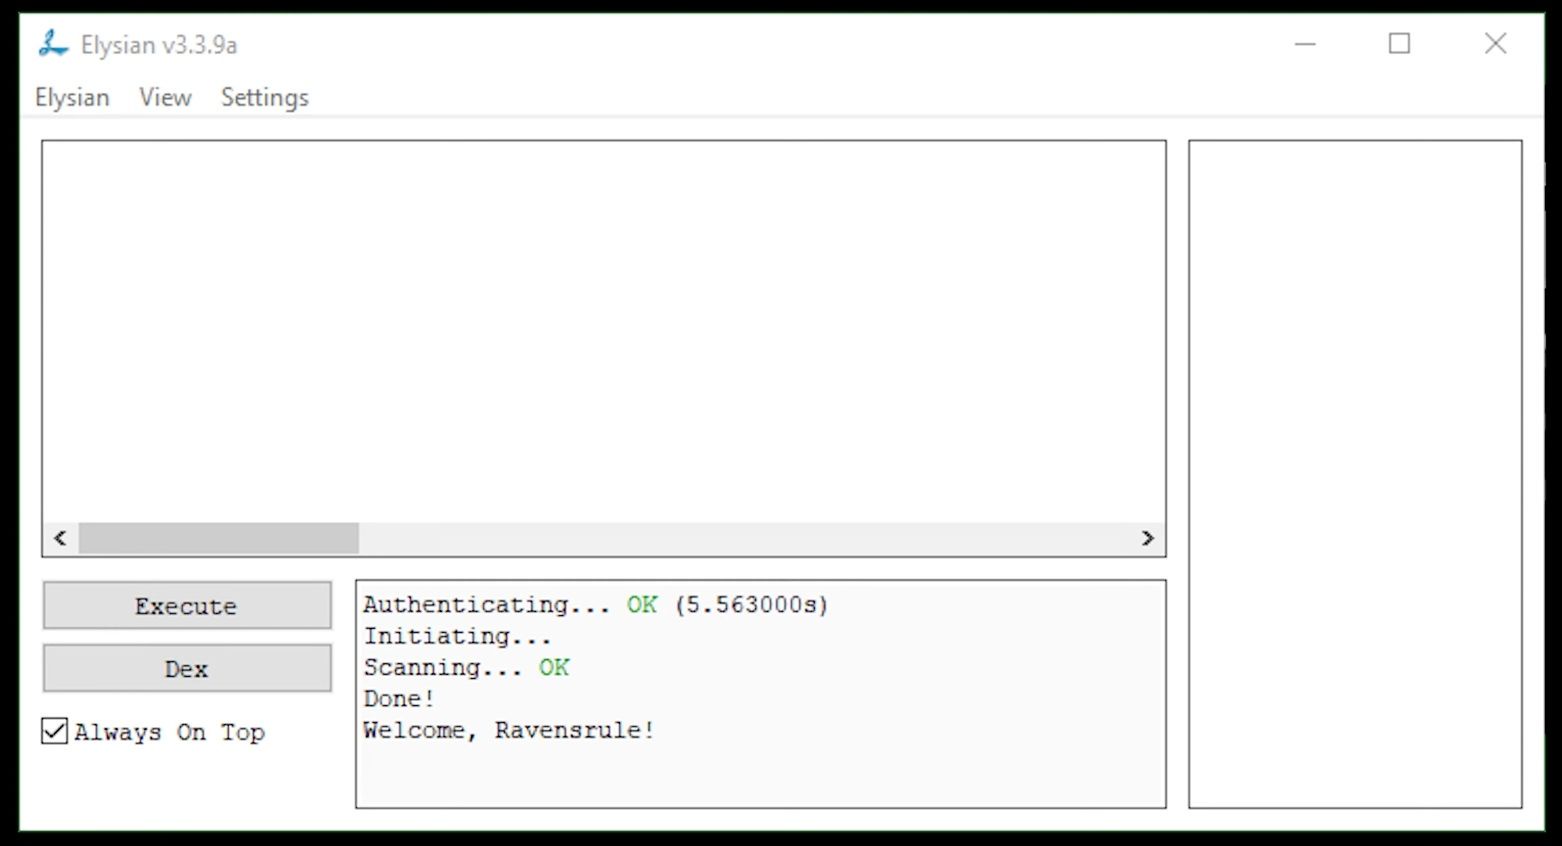Close the Elysian window
This screenshot has width=1562, height=846.
1495,44
